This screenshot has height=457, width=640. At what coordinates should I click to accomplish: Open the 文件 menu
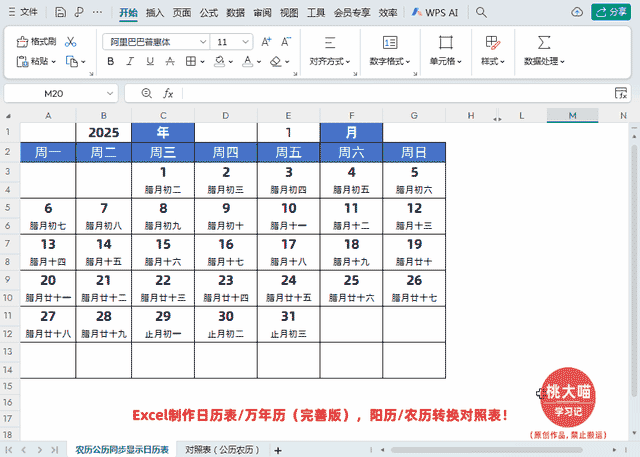23,12
